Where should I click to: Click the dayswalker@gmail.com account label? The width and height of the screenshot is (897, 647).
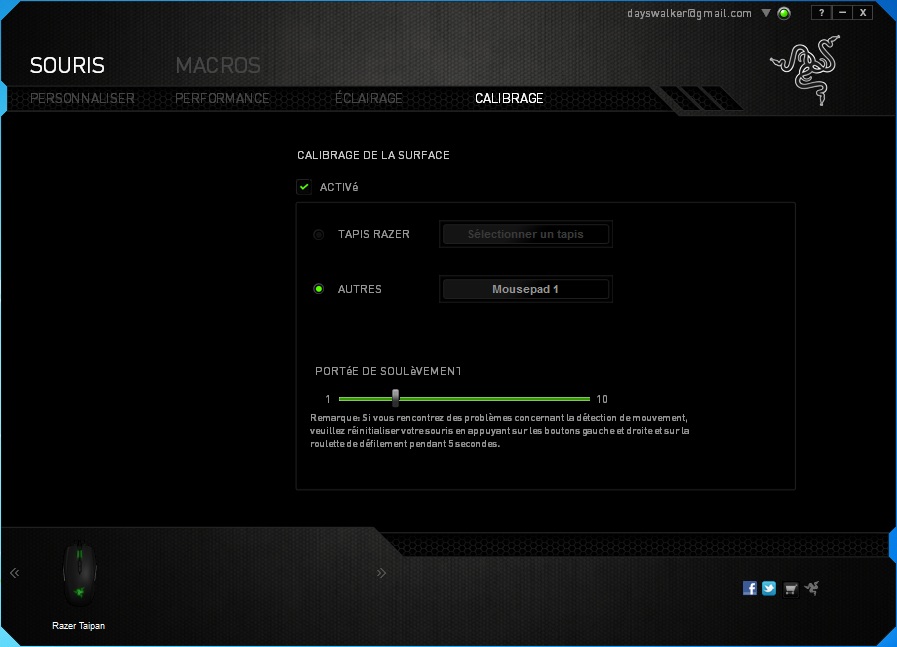tap(689, 13)
